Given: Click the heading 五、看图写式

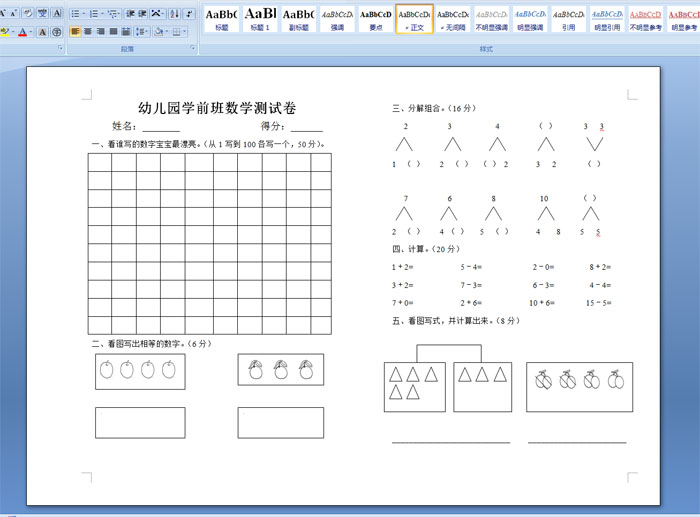Looking at the screenshot, I should click(x=456, y=321).
